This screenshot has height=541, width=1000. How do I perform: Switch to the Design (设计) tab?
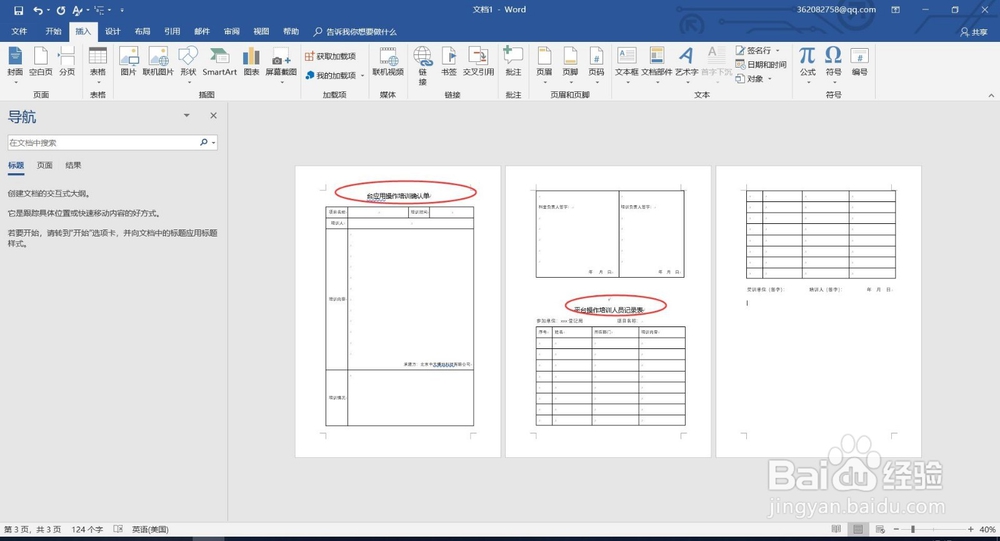pos(113,31)
